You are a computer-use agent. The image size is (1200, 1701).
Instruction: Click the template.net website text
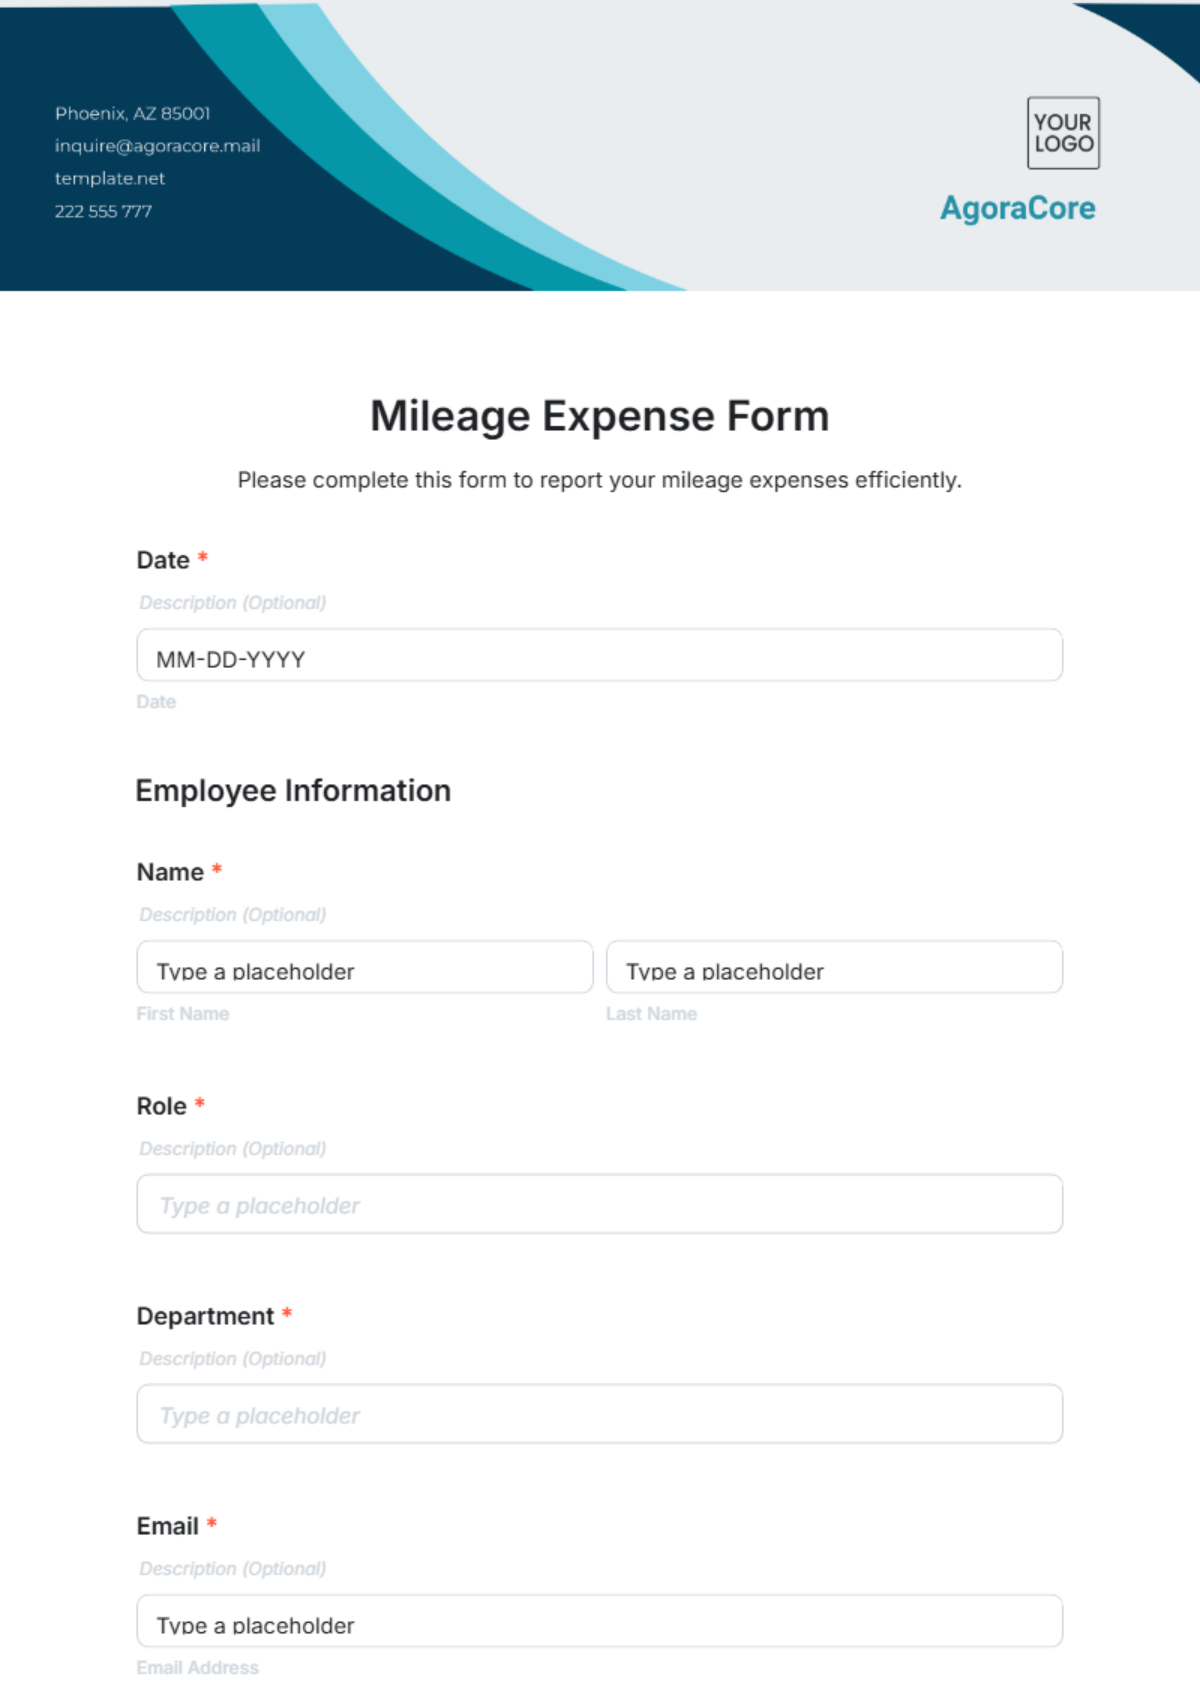(110, 178)
